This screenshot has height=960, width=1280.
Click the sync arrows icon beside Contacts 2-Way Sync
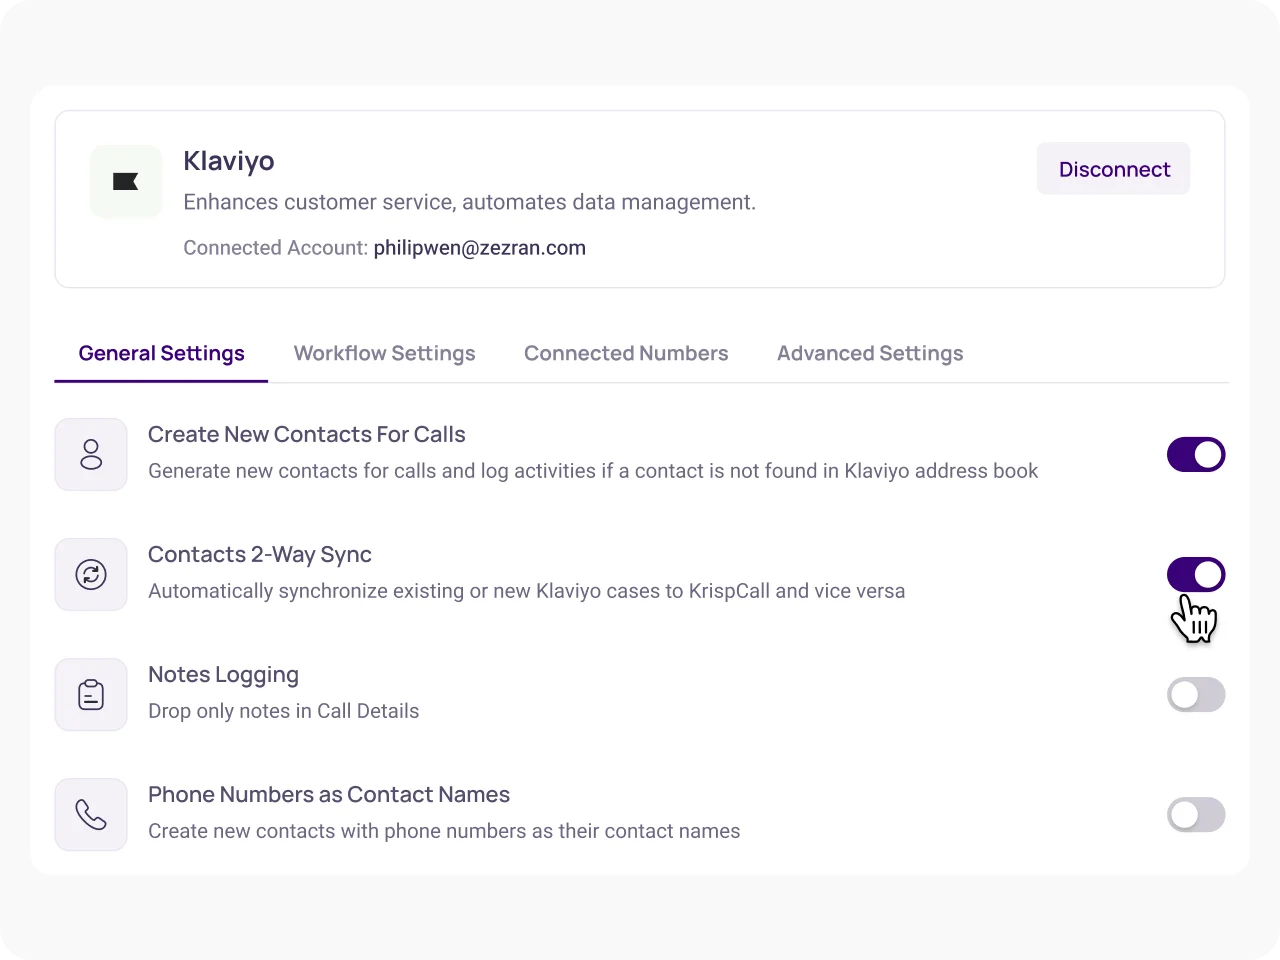pos(91,575)
